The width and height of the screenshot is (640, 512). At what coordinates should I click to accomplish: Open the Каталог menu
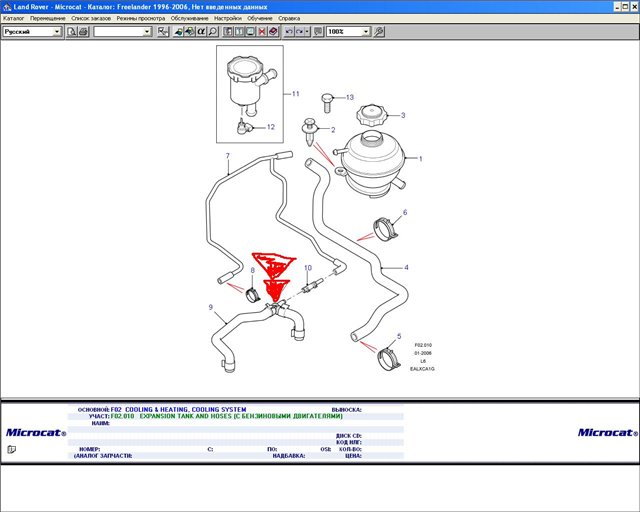pyautogui.click(x=13, y=18)
